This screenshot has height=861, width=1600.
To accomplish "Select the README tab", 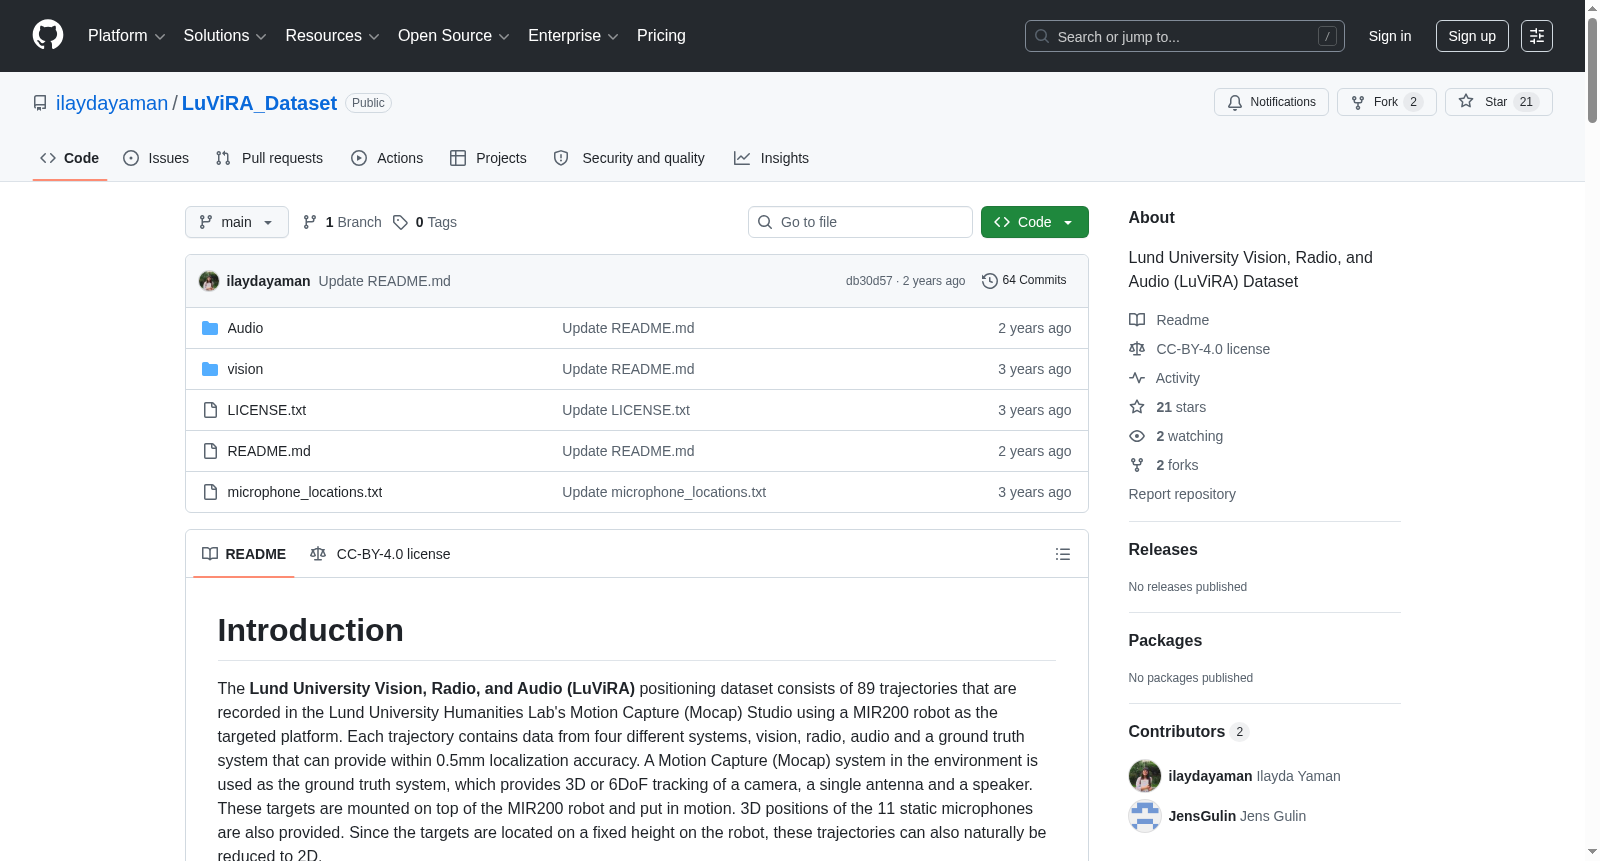I will pyautogui.click(x=244, y=554).
